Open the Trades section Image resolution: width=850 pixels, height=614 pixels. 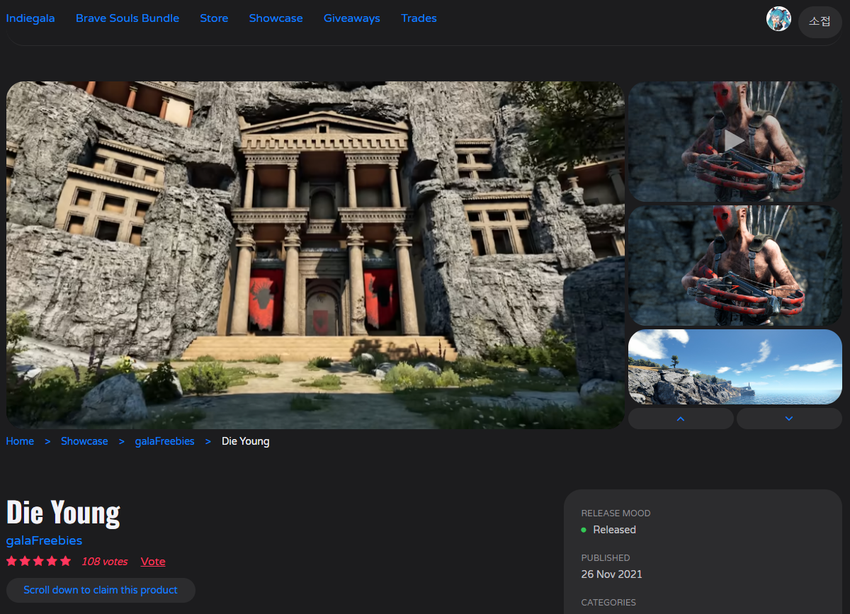click(x=419, y=18)
